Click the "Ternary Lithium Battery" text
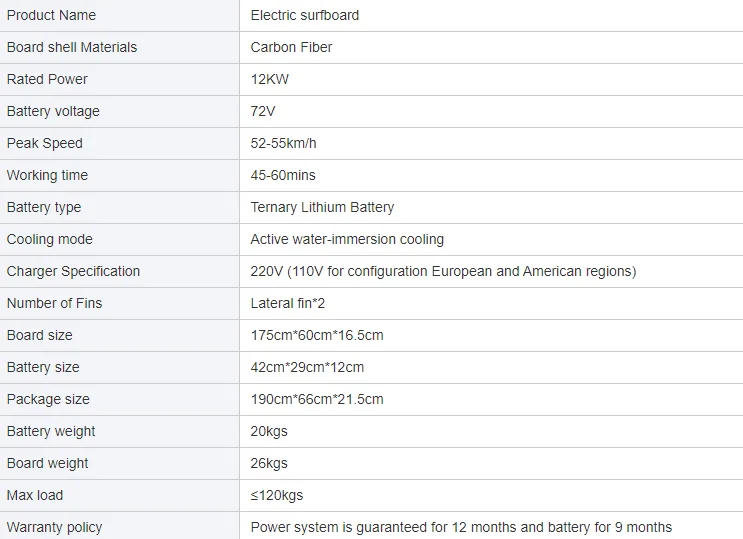The image size is (743, 539). (x=322, y=207)
